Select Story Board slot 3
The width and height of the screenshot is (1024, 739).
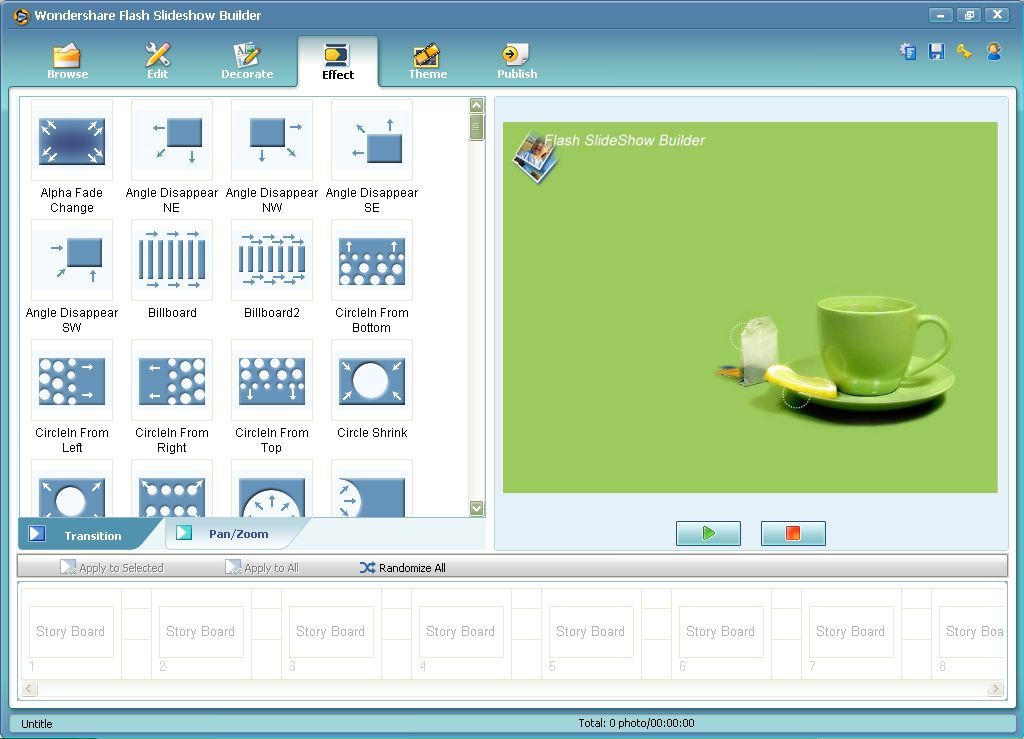[x=331, y=631]
